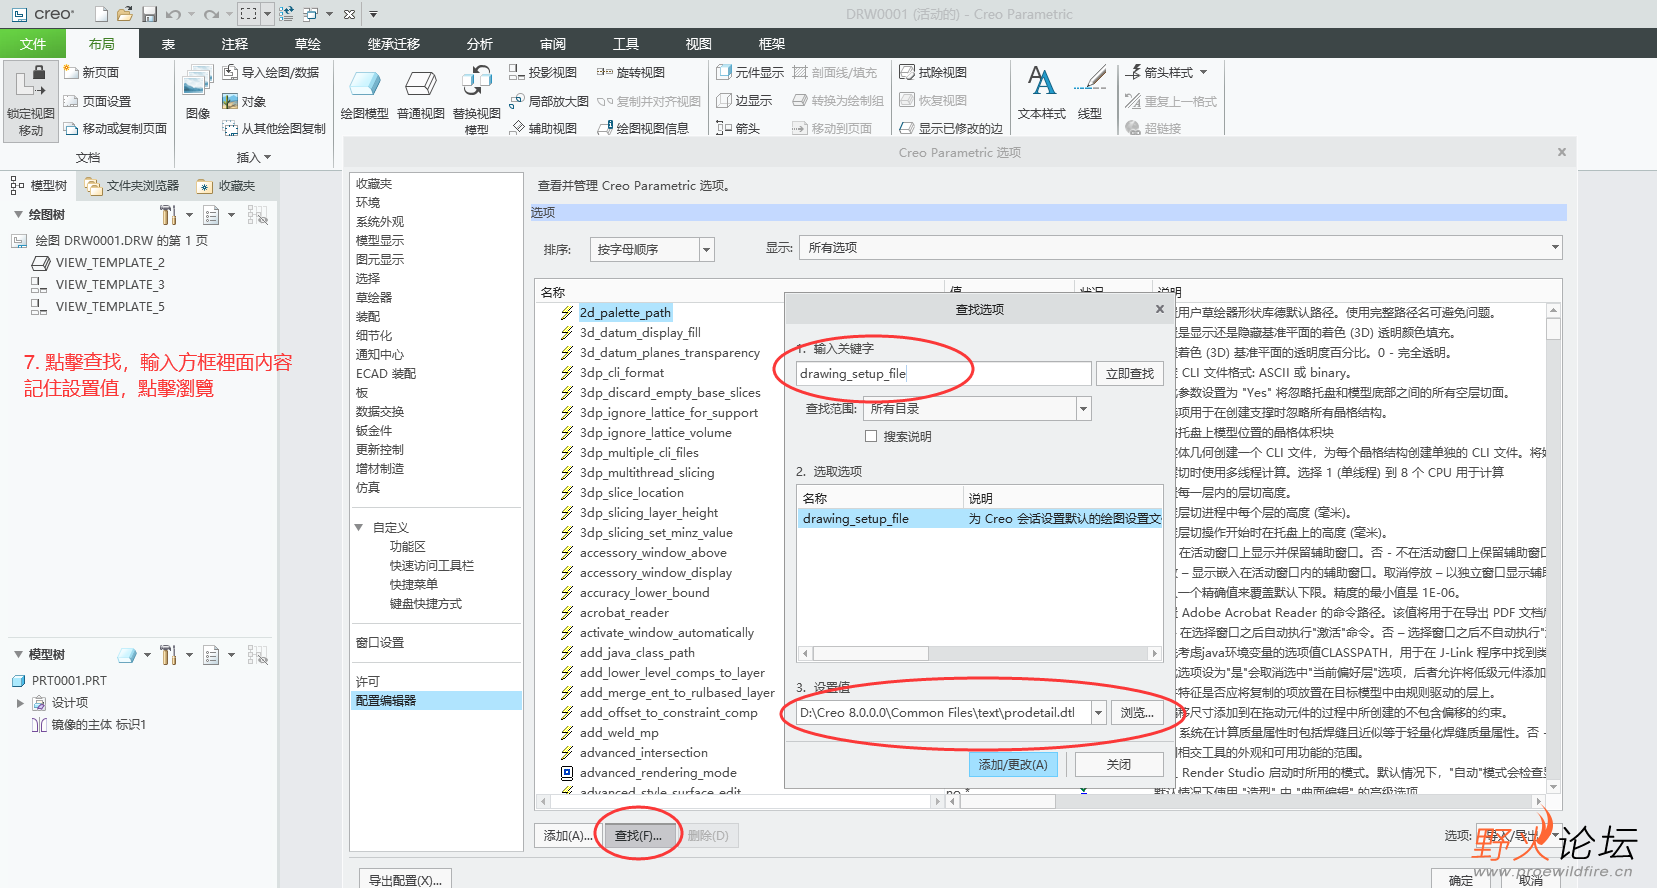The width and height of the screenshot is (1657, 888).
Task: Open the 排序 sort order dropdown
Action: [707, 249]
